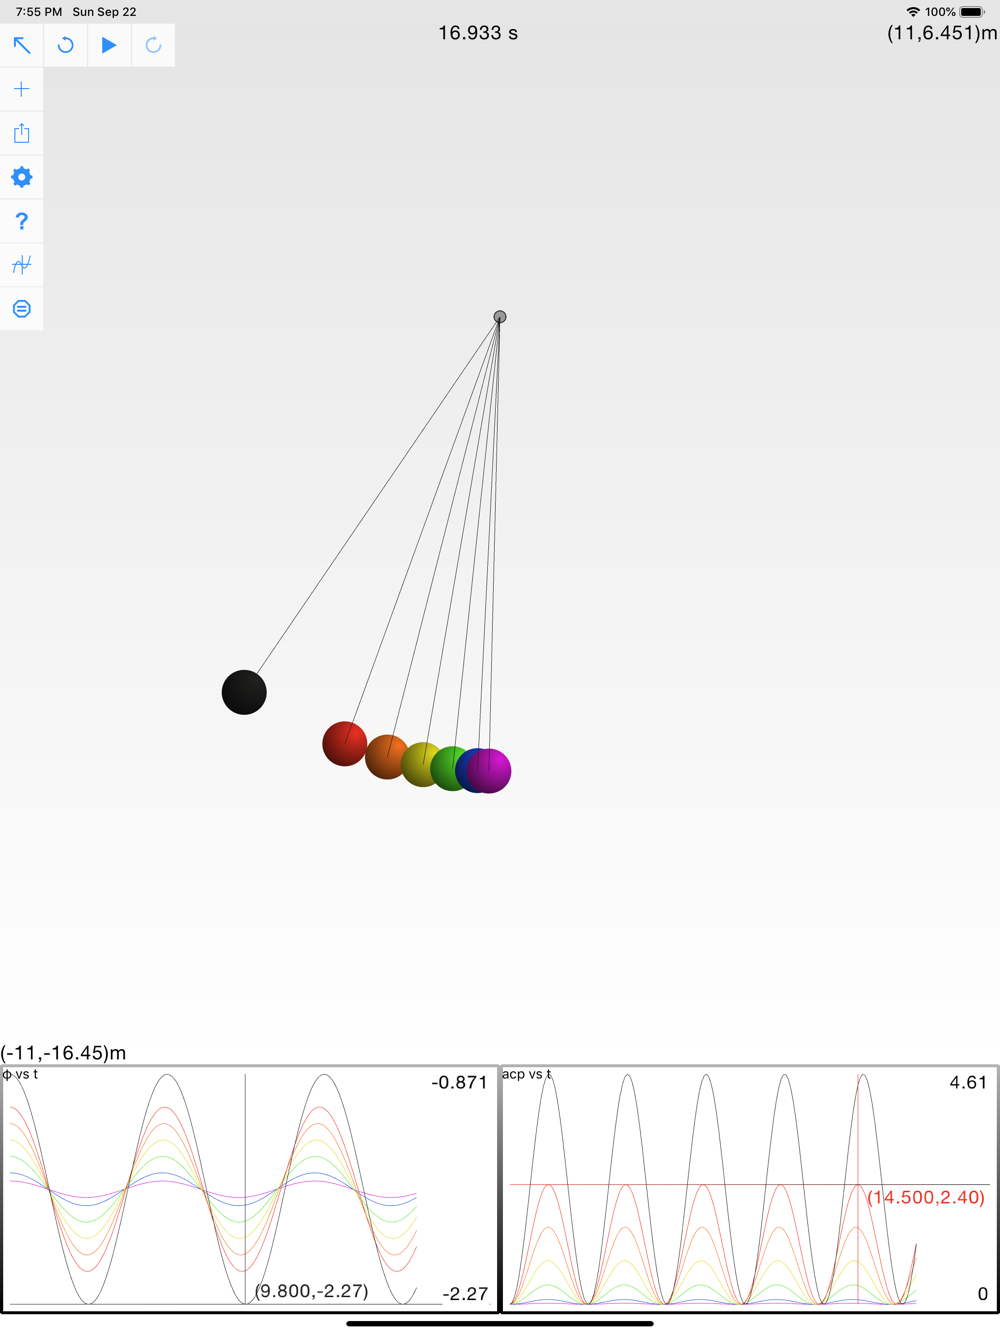
Task: Select the orange pendulum ball
Action: pos(384,757)
